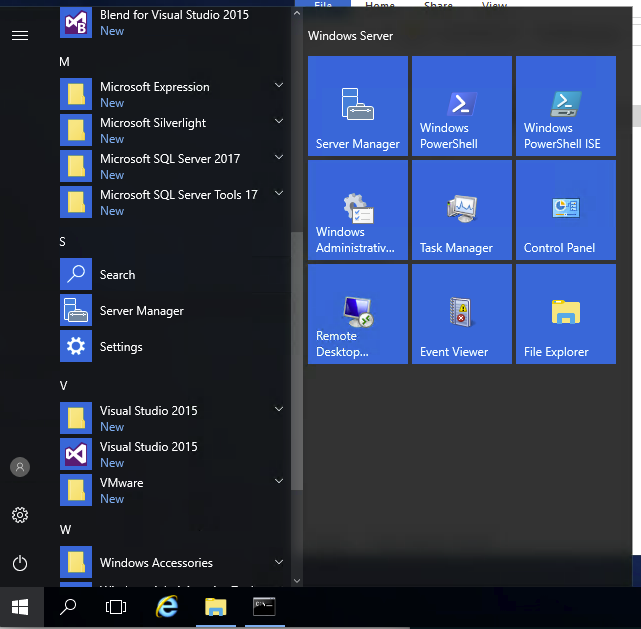Viewport: 641px width, 629px height.
Task: Expand the Microsoft SQL Server Tools 17 chevron
Action: [x=279, y=193]
